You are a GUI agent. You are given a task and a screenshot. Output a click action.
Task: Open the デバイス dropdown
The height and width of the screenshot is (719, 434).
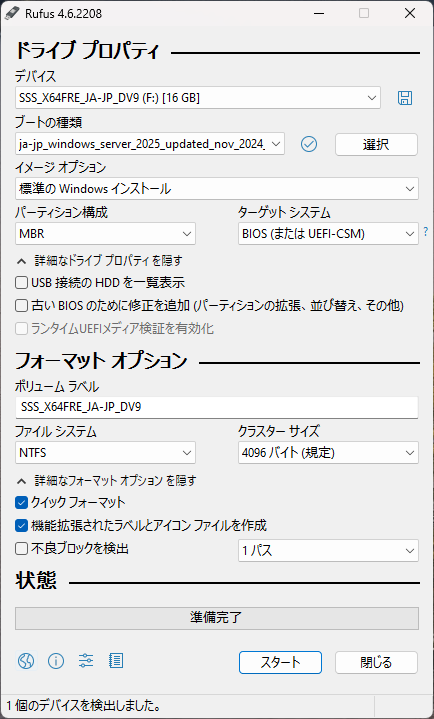point(198,98)
